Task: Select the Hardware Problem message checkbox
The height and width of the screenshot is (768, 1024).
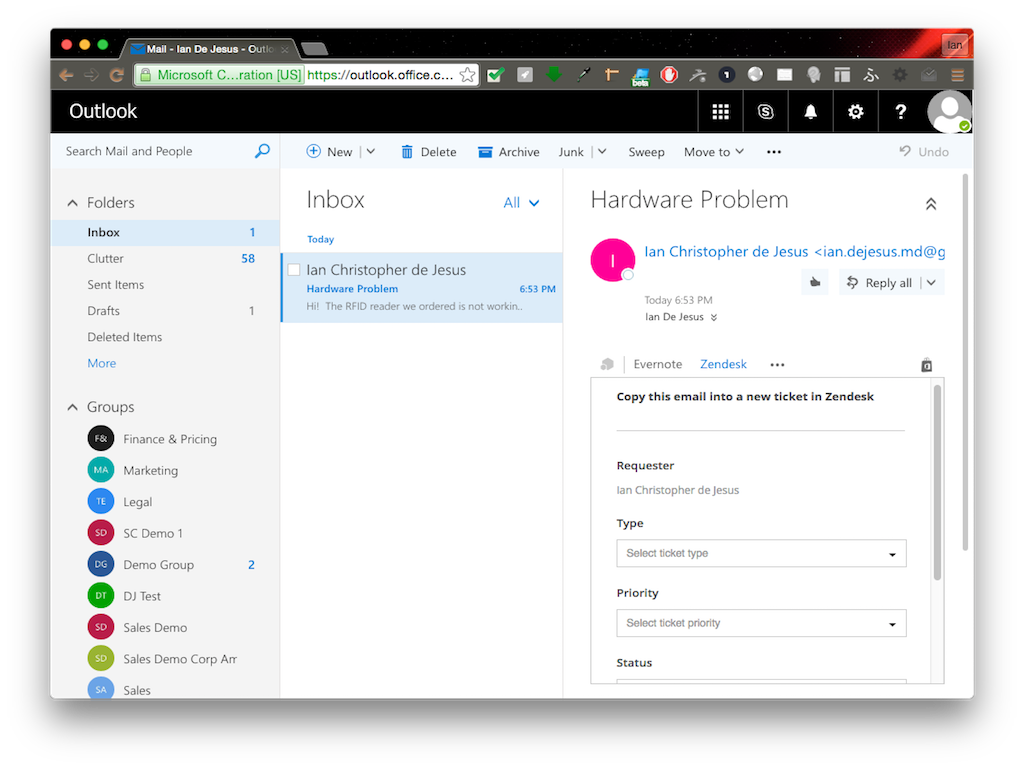Action: pos(293,268)
